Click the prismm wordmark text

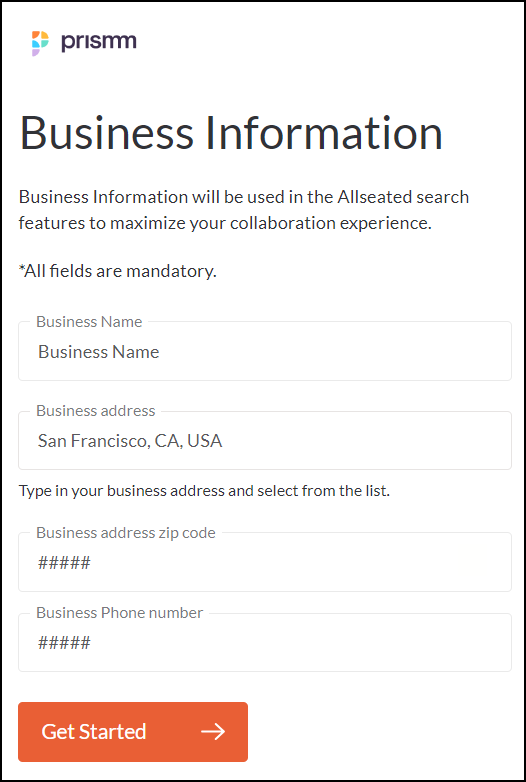click(99, 42)
